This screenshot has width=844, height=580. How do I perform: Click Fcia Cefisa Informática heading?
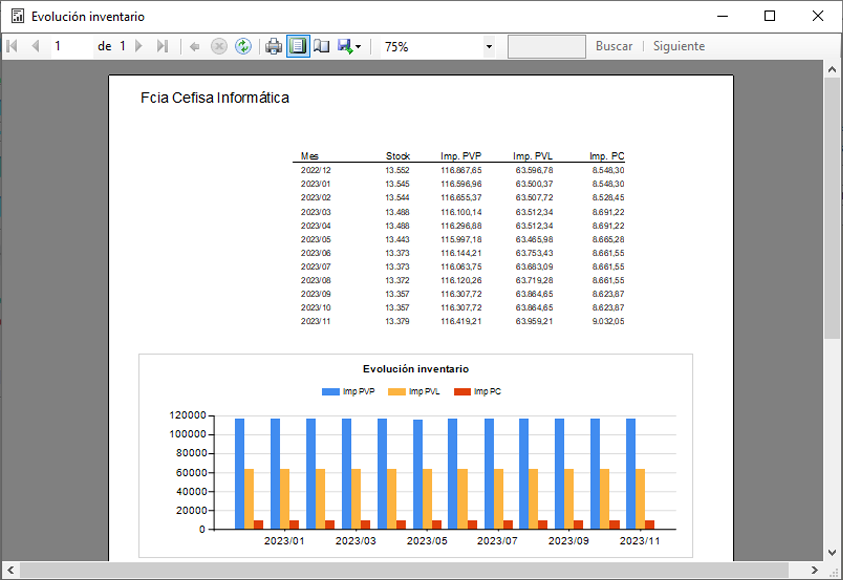tap(215, 98)
